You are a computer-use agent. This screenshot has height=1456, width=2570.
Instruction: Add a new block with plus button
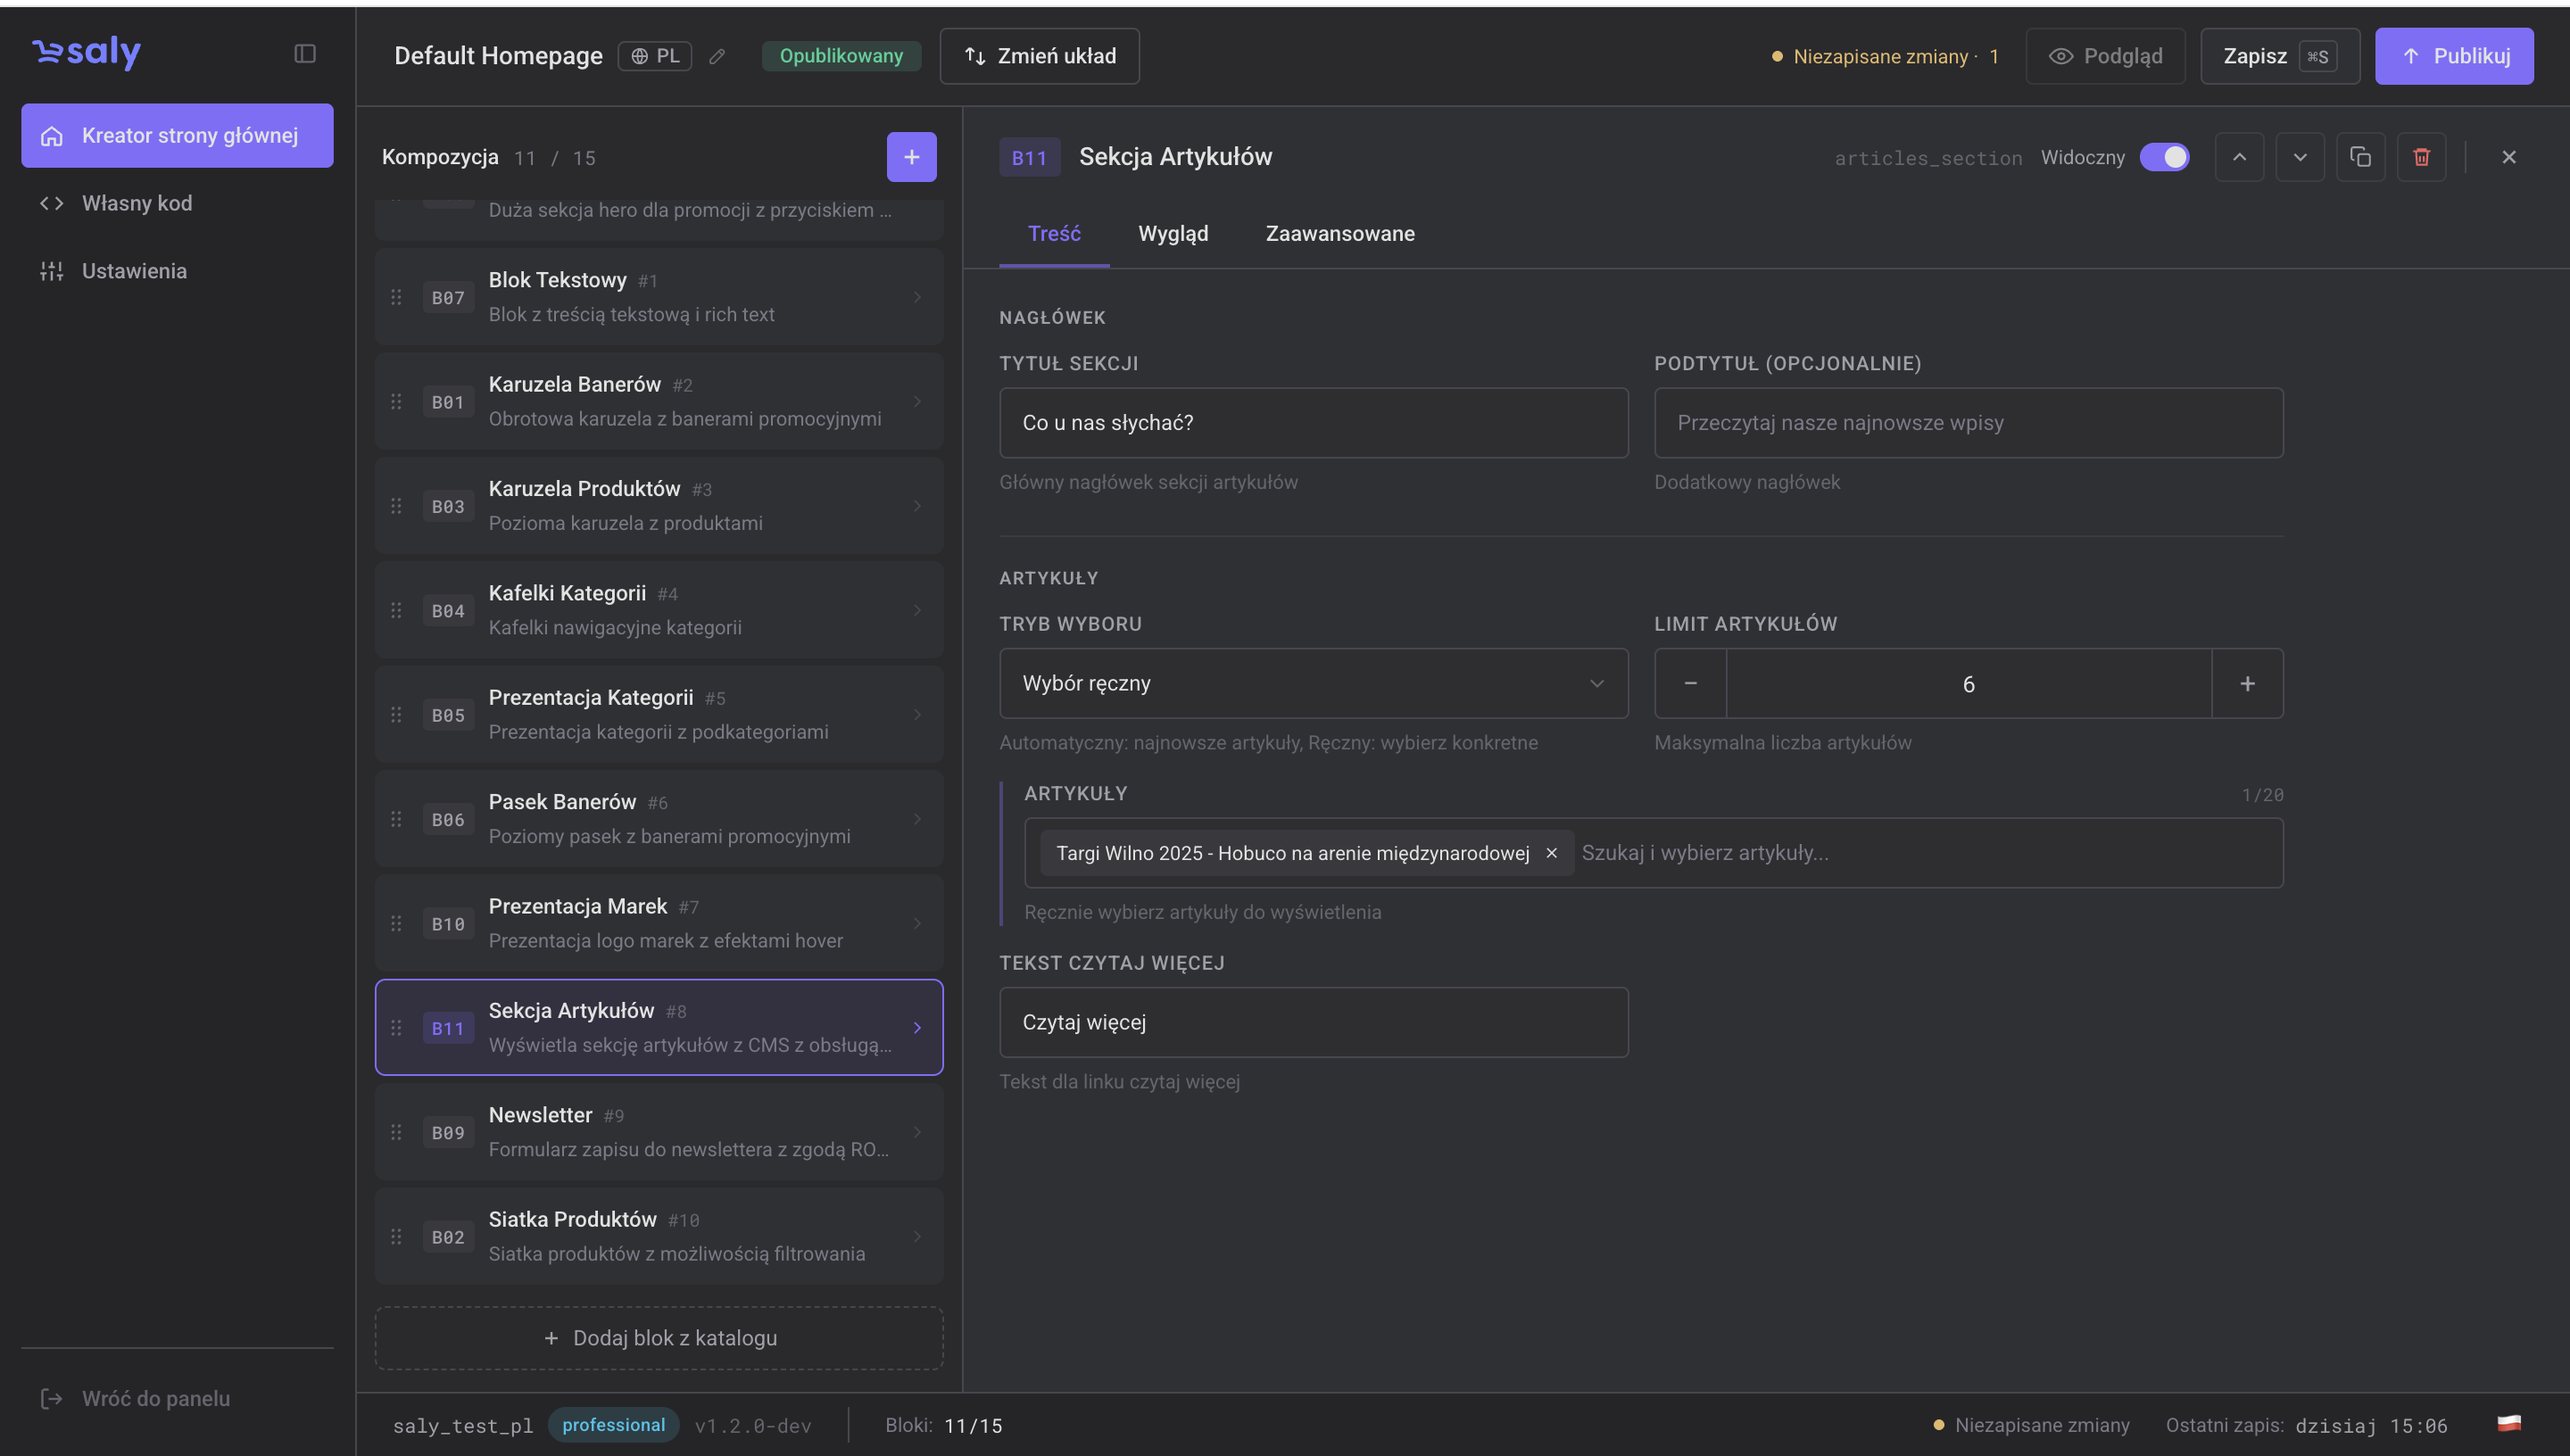[x=911, y=157]
